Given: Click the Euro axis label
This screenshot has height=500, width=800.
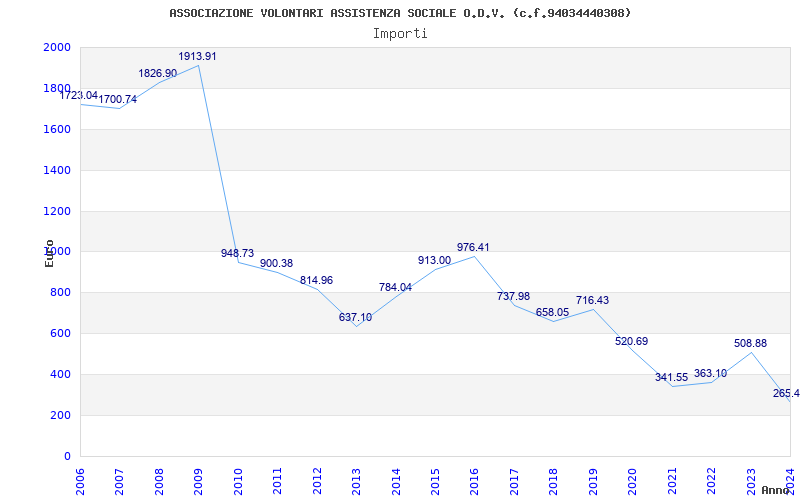Looking at the screenshot, I should [49, 254].
